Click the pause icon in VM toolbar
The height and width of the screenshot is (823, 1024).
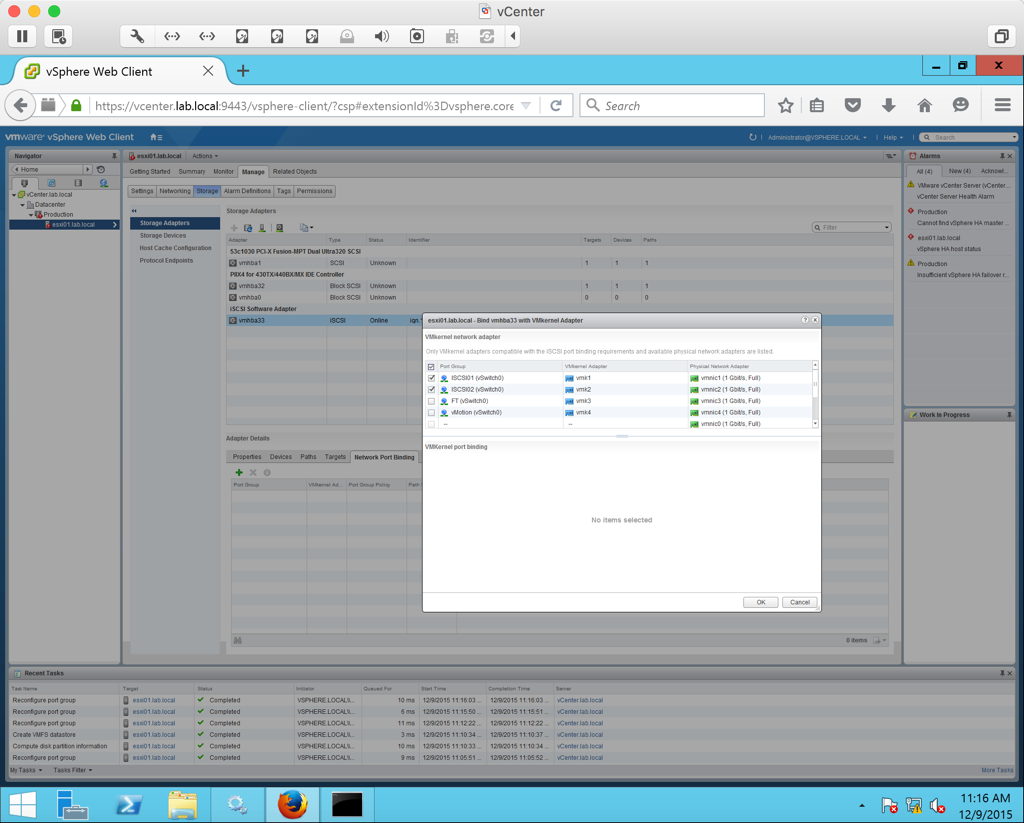[x=22, y=36]
